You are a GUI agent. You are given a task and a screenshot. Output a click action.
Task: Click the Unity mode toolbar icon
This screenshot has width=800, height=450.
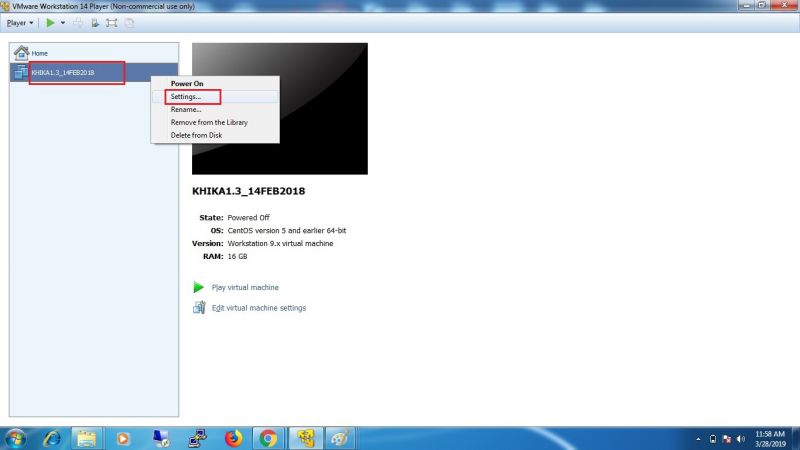(x=130, y=23)
